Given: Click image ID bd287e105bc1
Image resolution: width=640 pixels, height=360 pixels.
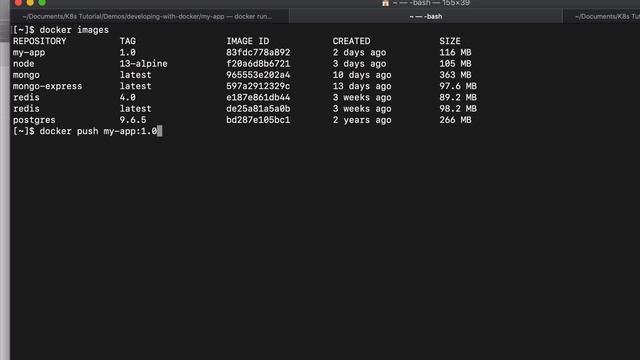Looking at the screenshot, I should pyautogui.click(x=258, y=120).
